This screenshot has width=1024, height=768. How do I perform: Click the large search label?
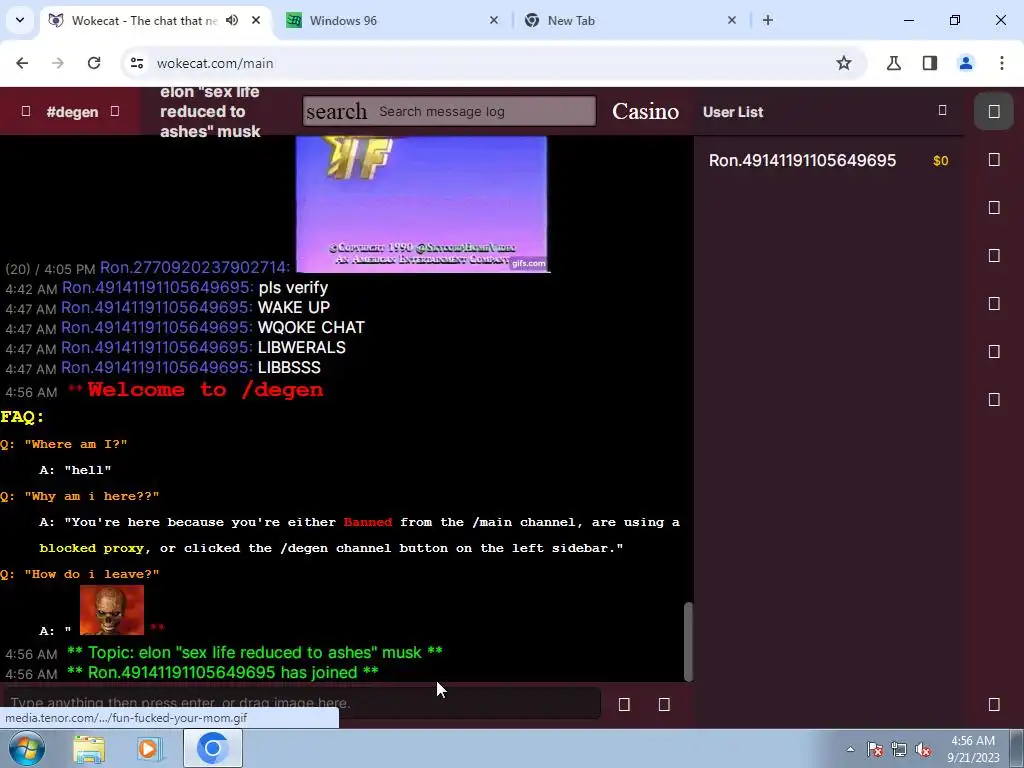click(336, 112)
